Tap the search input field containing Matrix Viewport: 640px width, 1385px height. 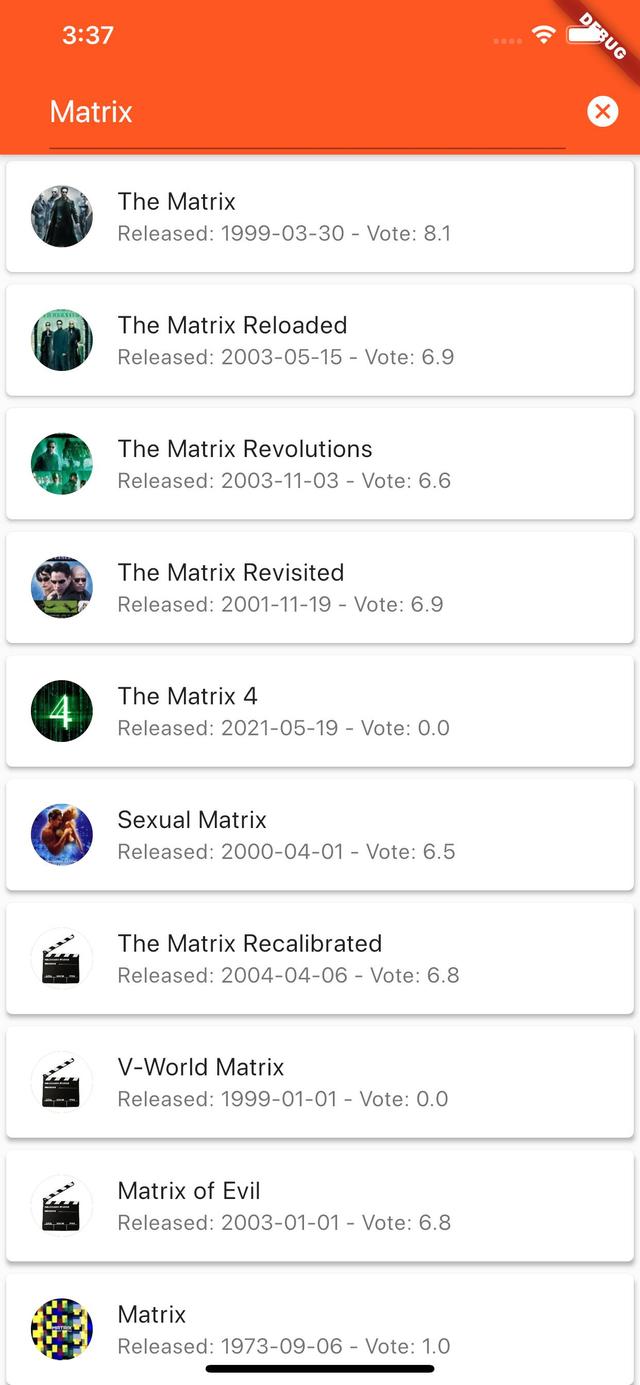(x=300, y=112)
